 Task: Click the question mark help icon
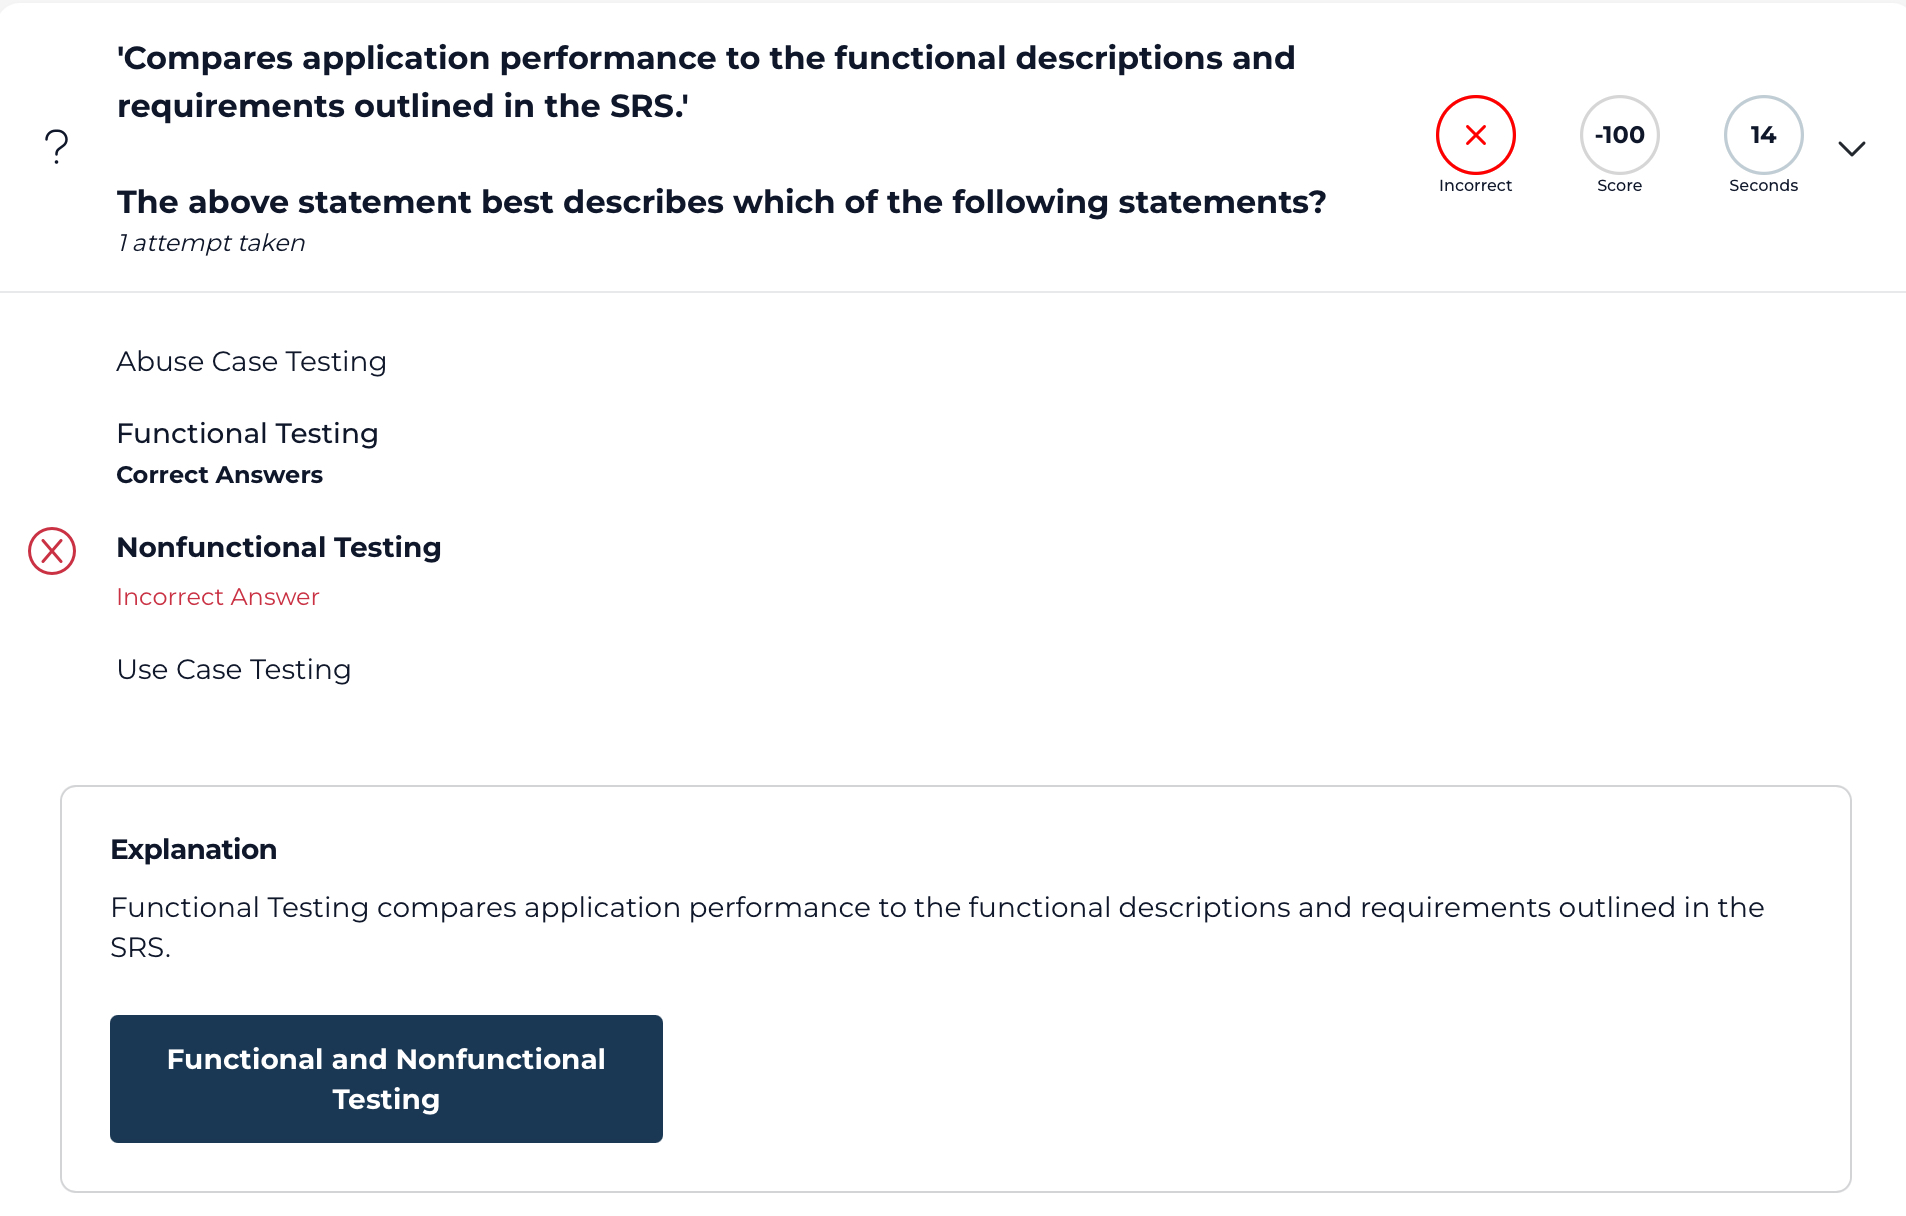coord(56,146)
